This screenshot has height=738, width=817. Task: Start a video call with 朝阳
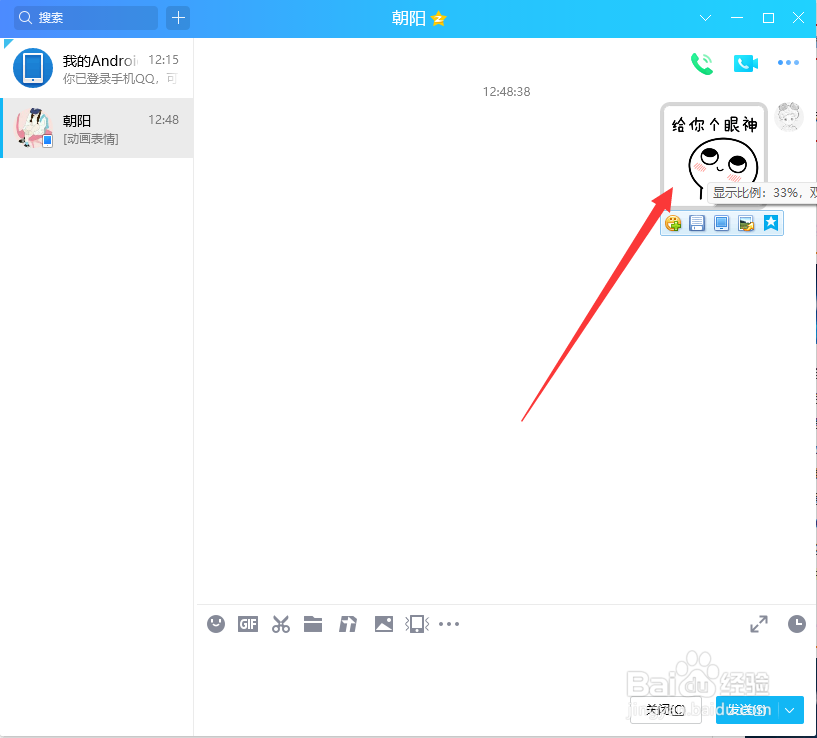746,64
